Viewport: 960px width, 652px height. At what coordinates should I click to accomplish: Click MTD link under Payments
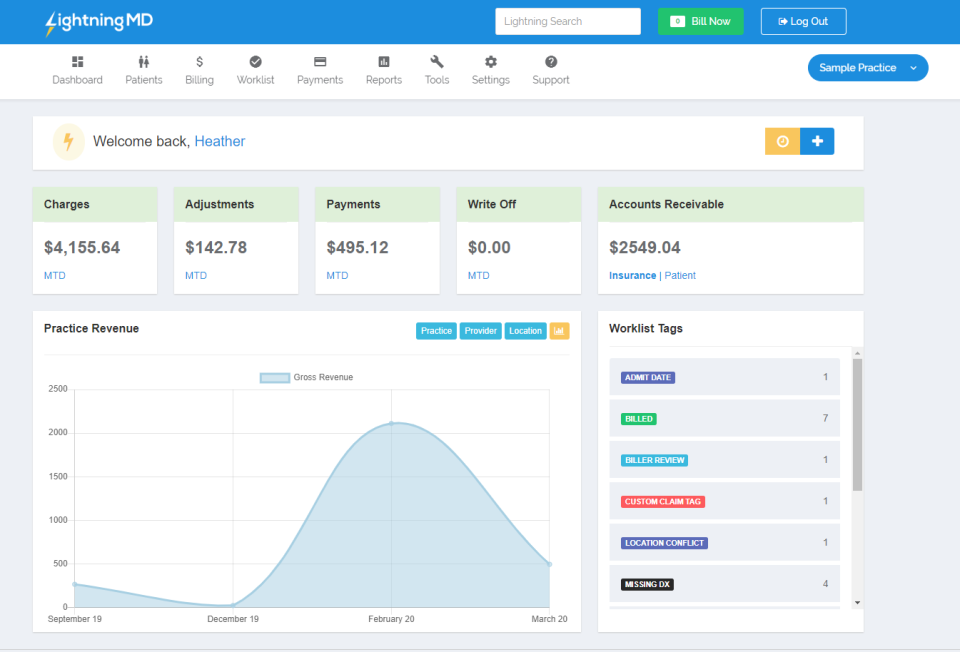point(337,275)
